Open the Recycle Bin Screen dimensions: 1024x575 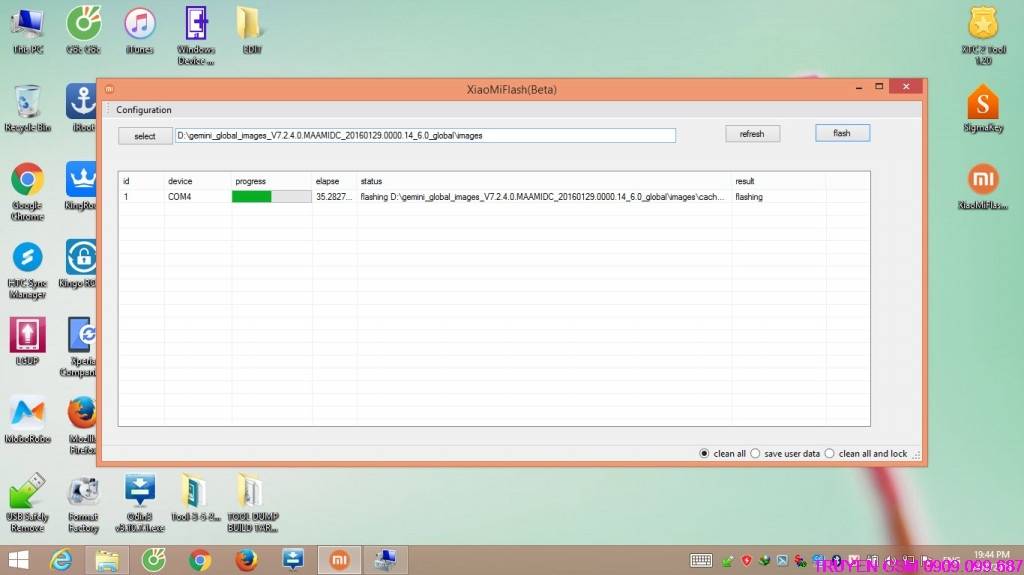(27, 108)
